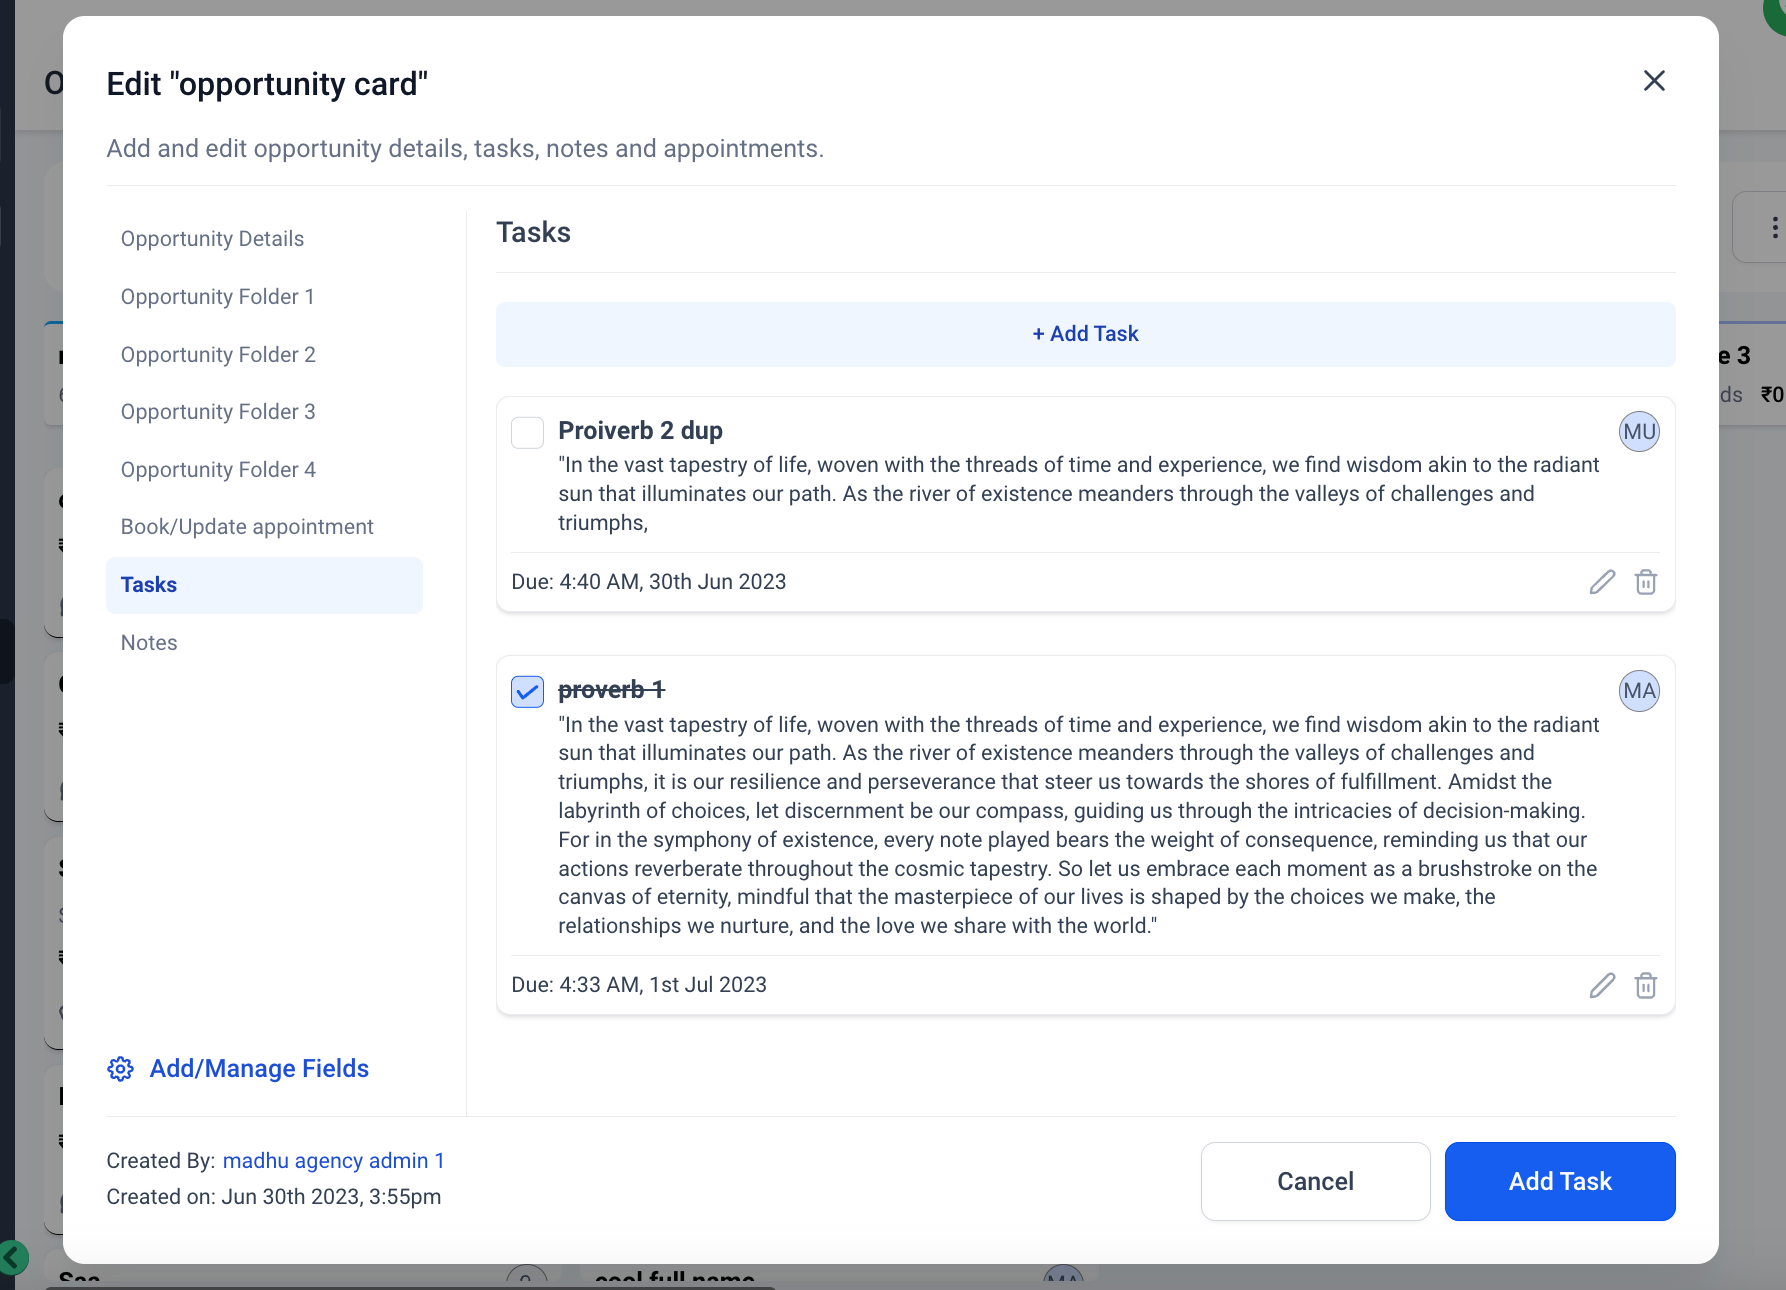
Task: Switch to Opportunity Folder 1
Action: (218, 297)
